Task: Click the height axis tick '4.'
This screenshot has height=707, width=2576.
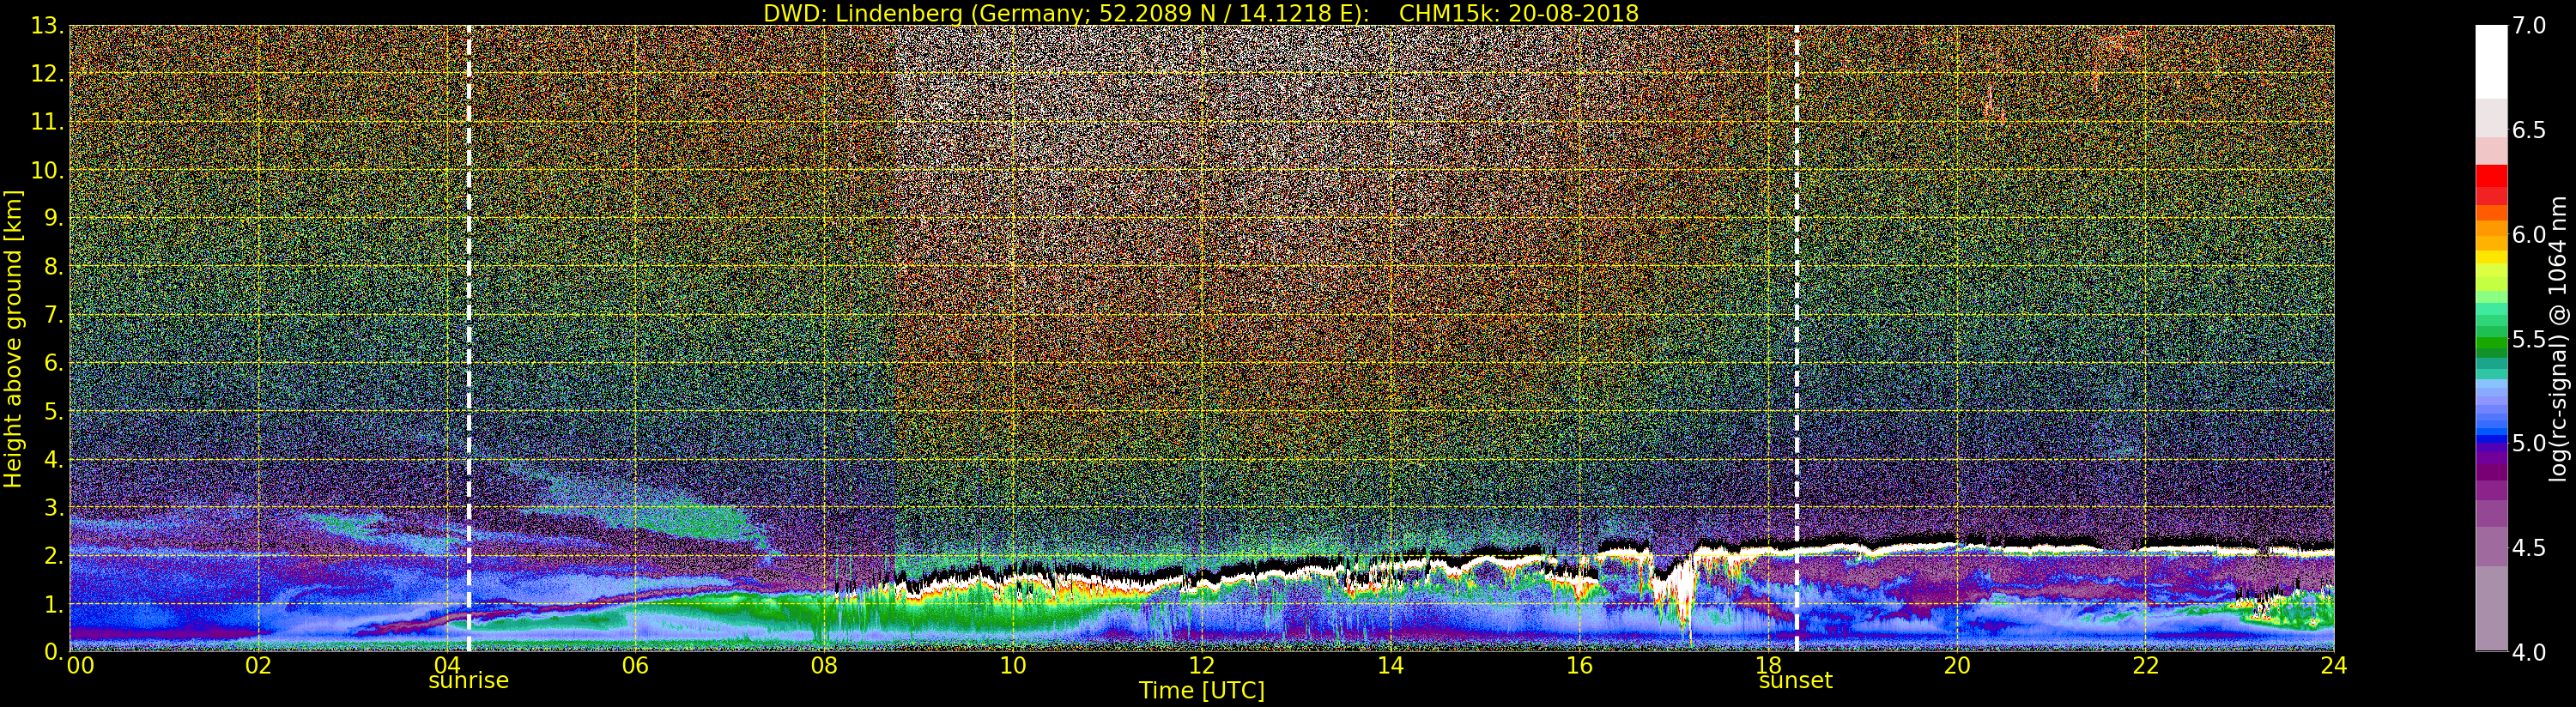Action: click(x=54, y=459)
